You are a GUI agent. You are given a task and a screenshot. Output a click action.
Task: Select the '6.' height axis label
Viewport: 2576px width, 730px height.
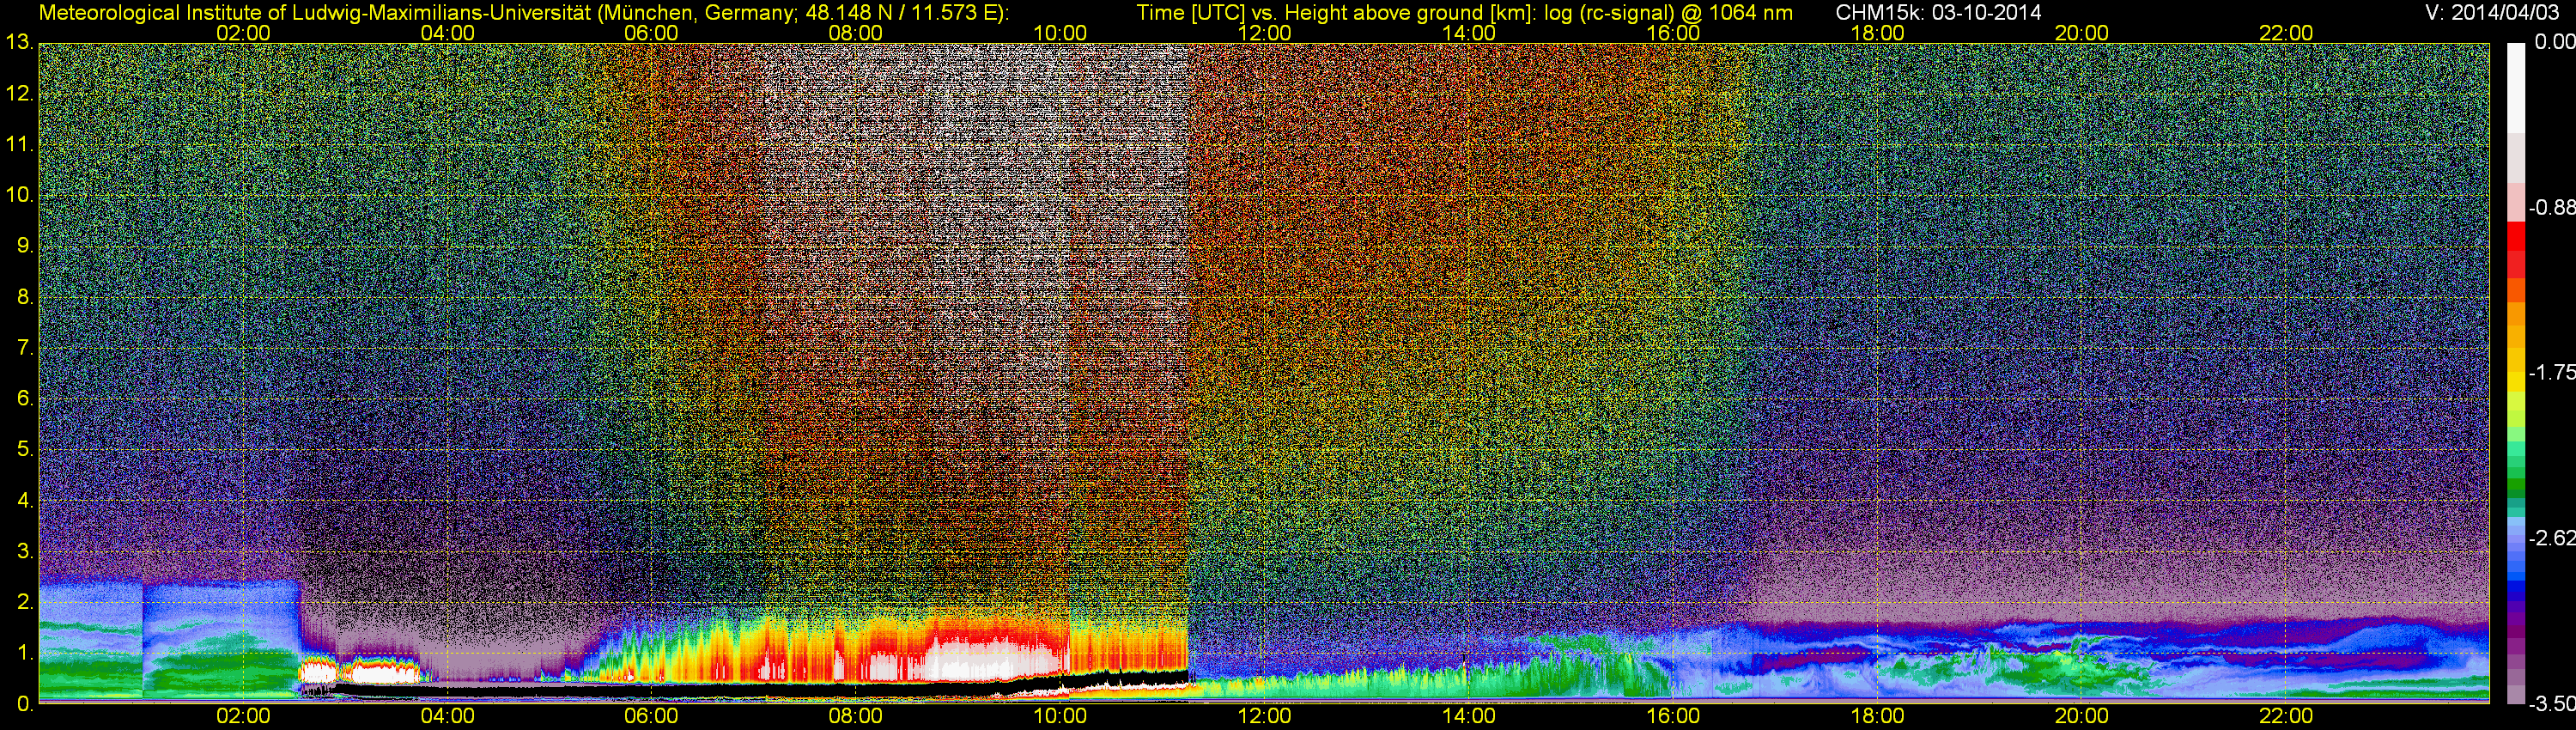[x=24, y=398]
